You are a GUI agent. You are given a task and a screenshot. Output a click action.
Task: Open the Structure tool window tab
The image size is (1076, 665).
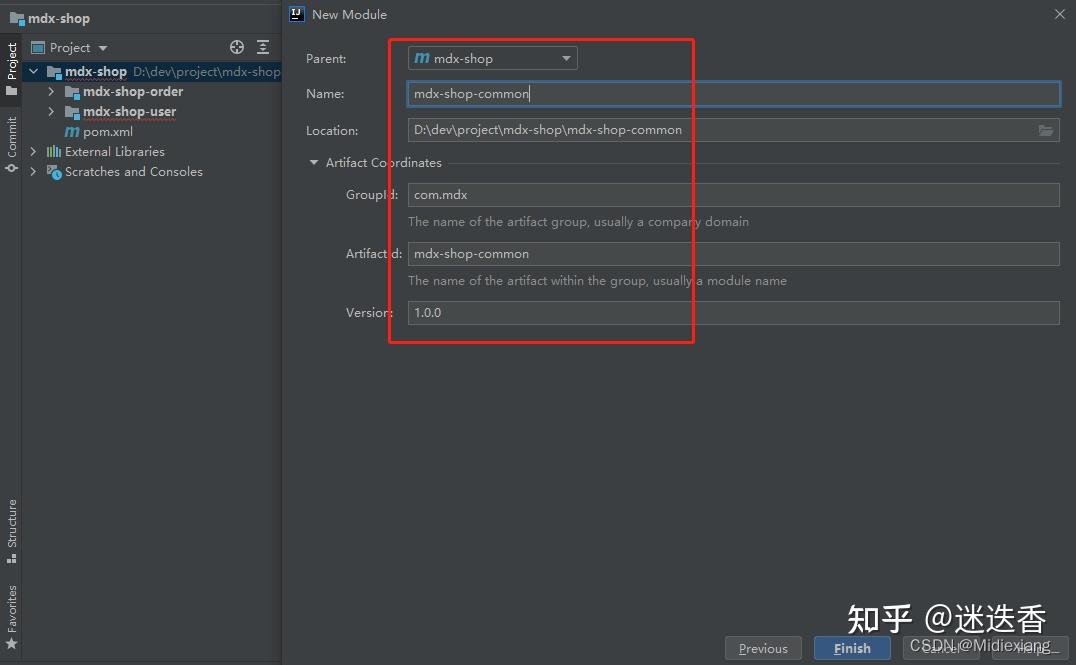point(12,531)
